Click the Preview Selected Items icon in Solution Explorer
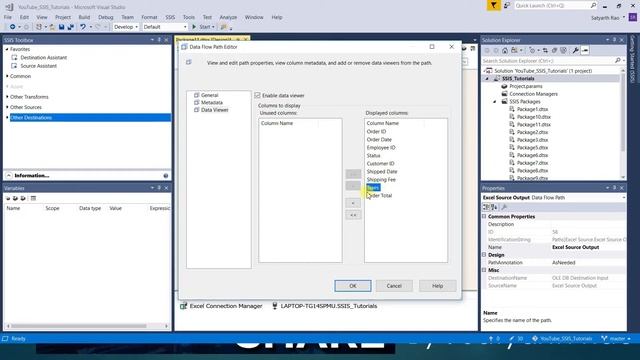 (585, 51)
